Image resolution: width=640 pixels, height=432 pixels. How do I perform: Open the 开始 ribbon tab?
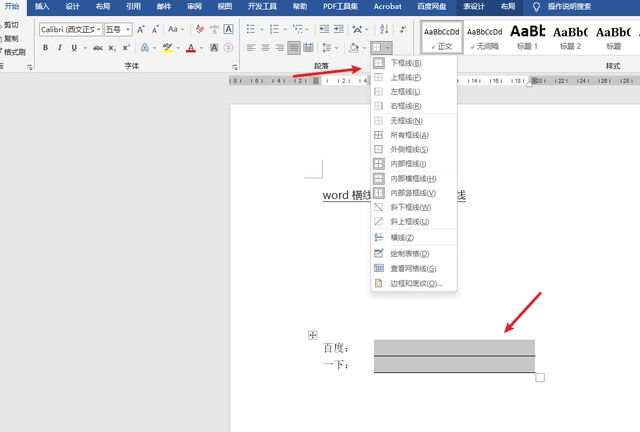pyautogui.click(x=12, y=7)
